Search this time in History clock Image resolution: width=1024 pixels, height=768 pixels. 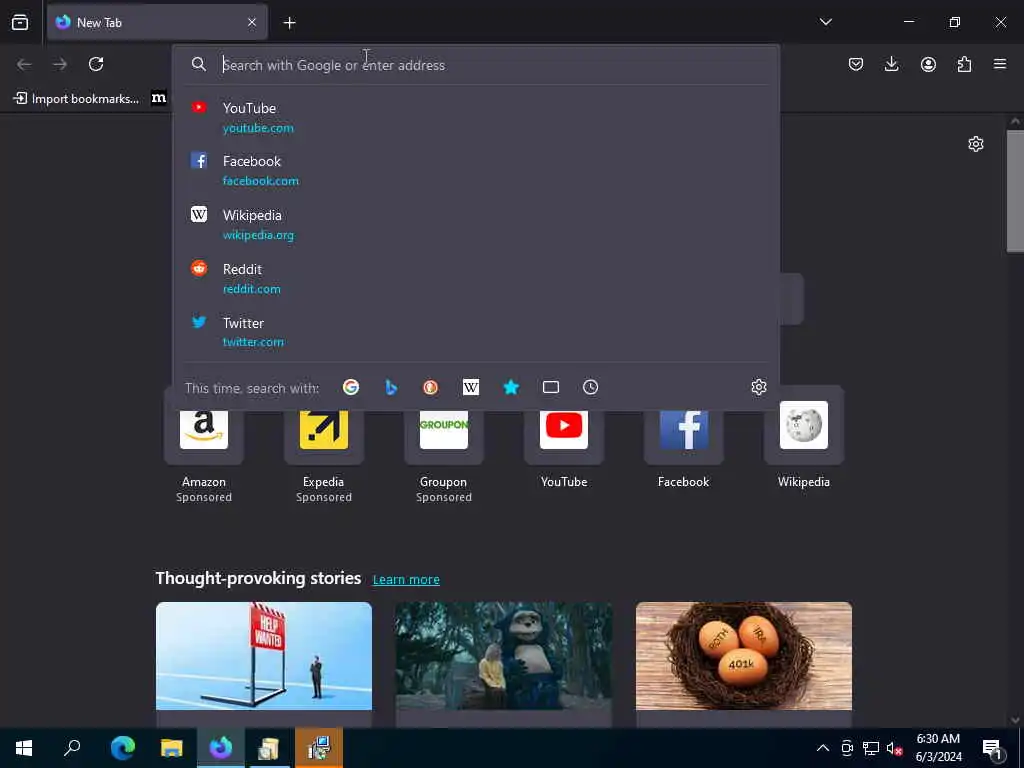coord(590,387)
